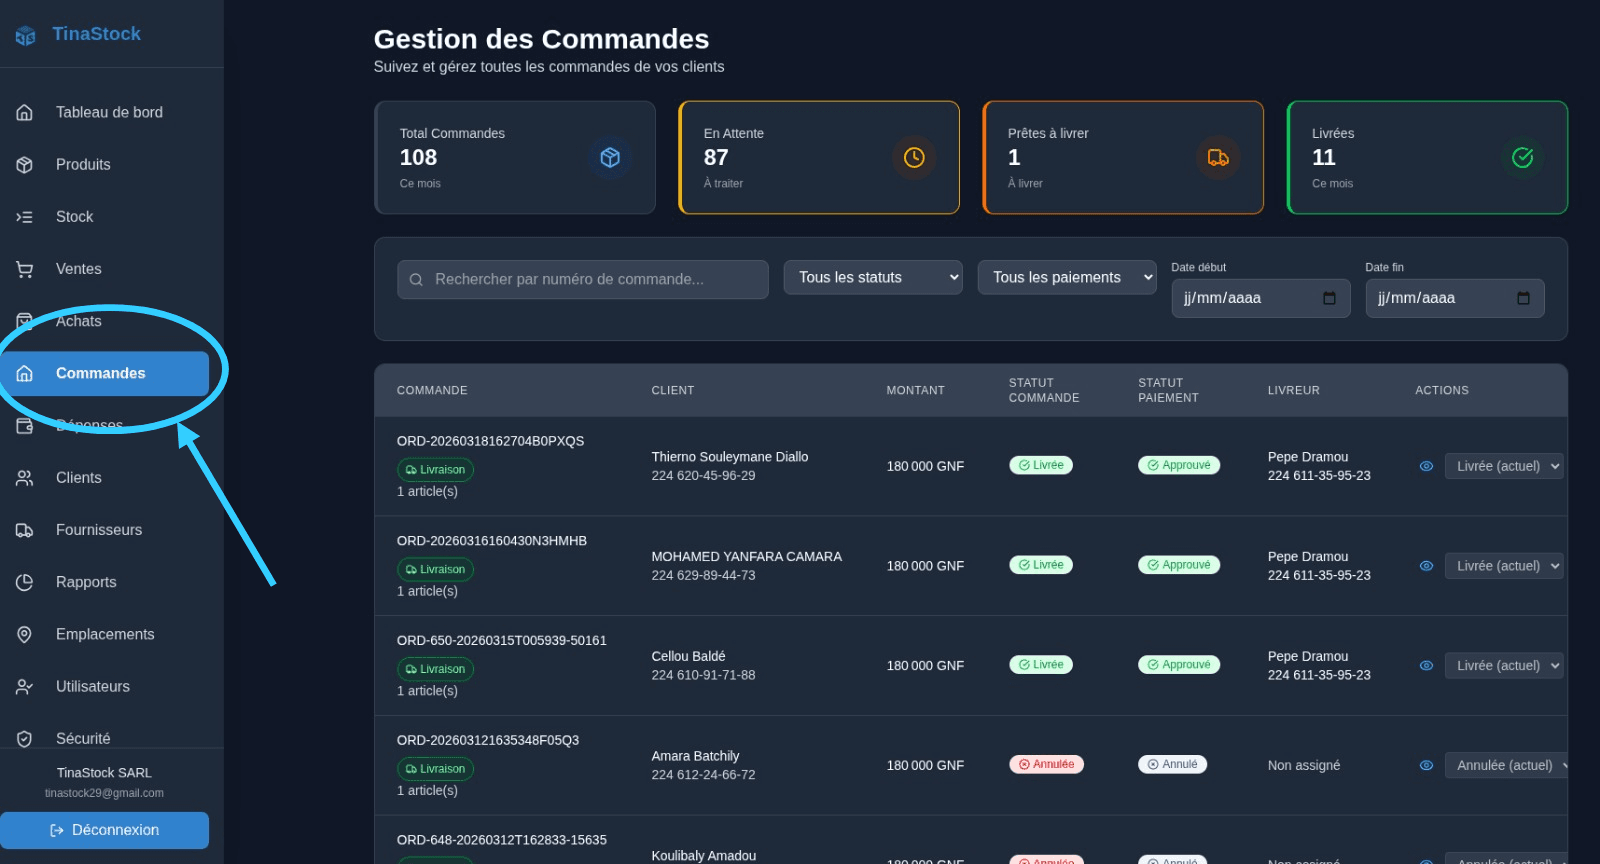The image size is (1600, 864).
Task: Open status dropdown for Thierno Souleymane Diallo order
Action: 1504,466
